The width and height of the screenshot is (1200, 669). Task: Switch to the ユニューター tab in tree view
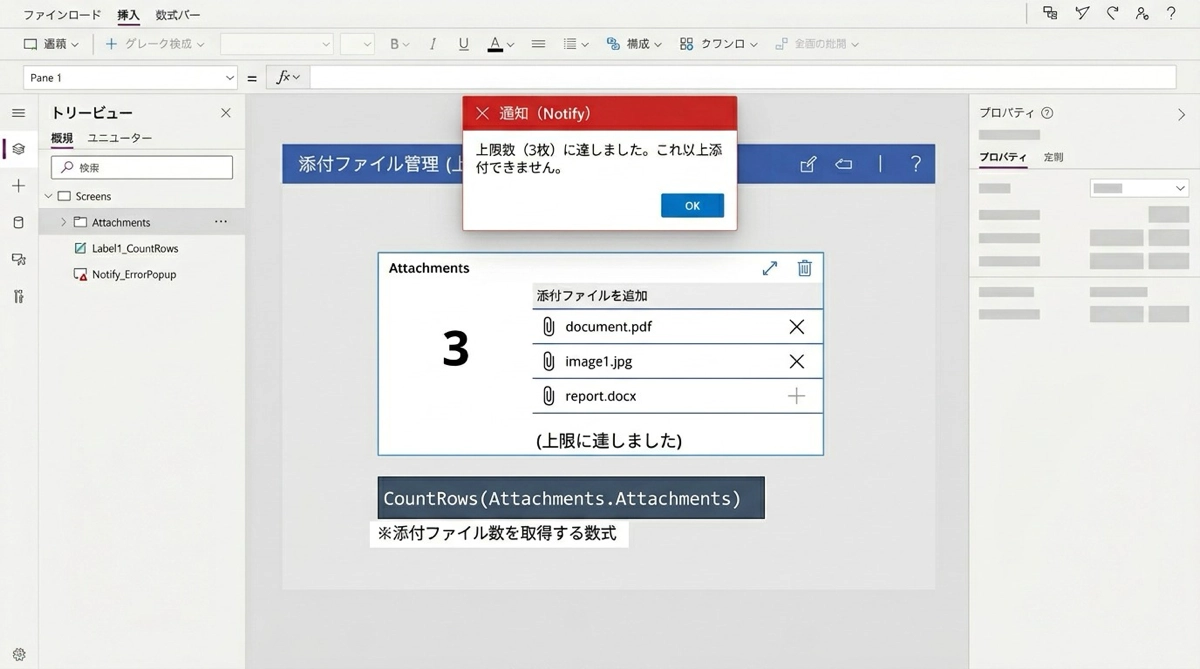click(x=120, y=138)
